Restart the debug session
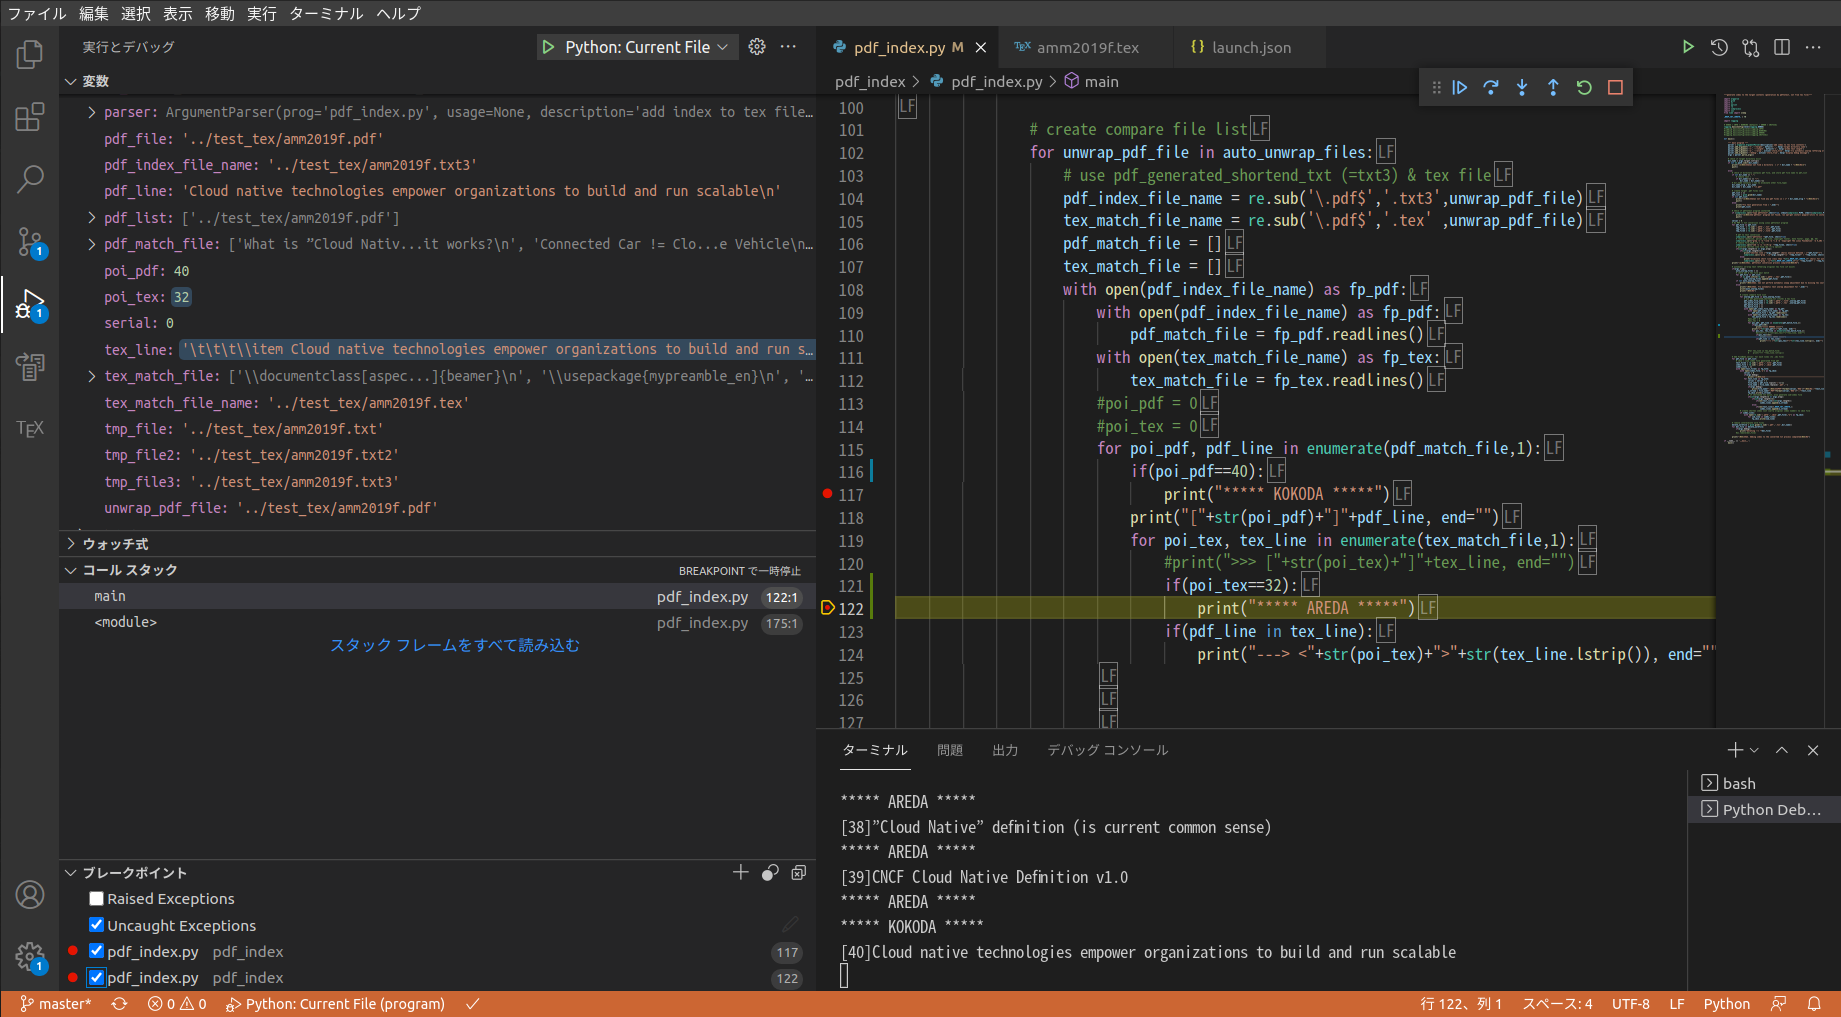Screen dimensions: 1841x1017 coord(1583,87)
